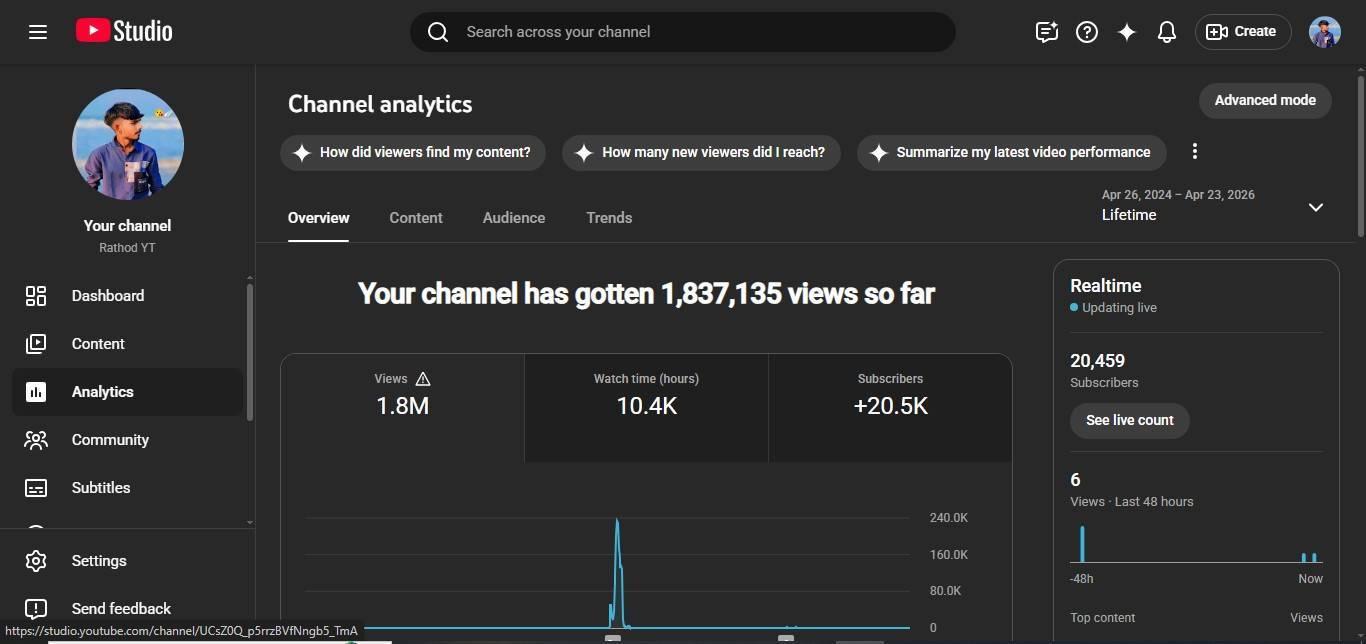The height and width of the screenshot is (644, 1366).
Task: Switch to the Audience tab
Action: point(514,218)
